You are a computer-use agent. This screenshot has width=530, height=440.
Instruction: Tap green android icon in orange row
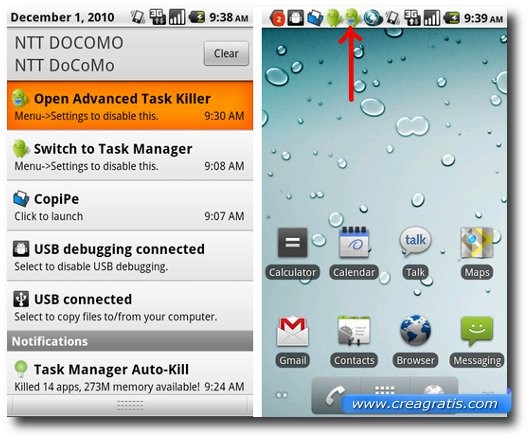point(21,98)
